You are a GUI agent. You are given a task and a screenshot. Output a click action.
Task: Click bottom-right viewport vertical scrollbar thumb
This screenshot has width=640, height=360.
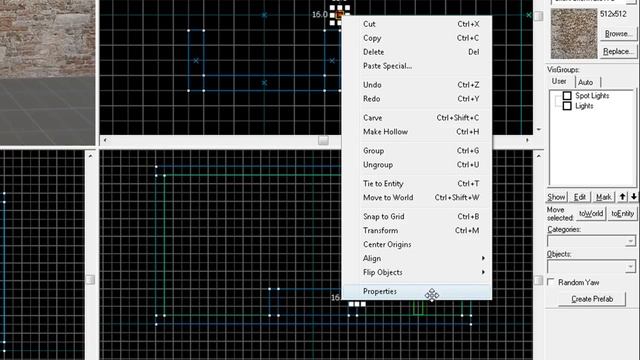click(539, 280)
